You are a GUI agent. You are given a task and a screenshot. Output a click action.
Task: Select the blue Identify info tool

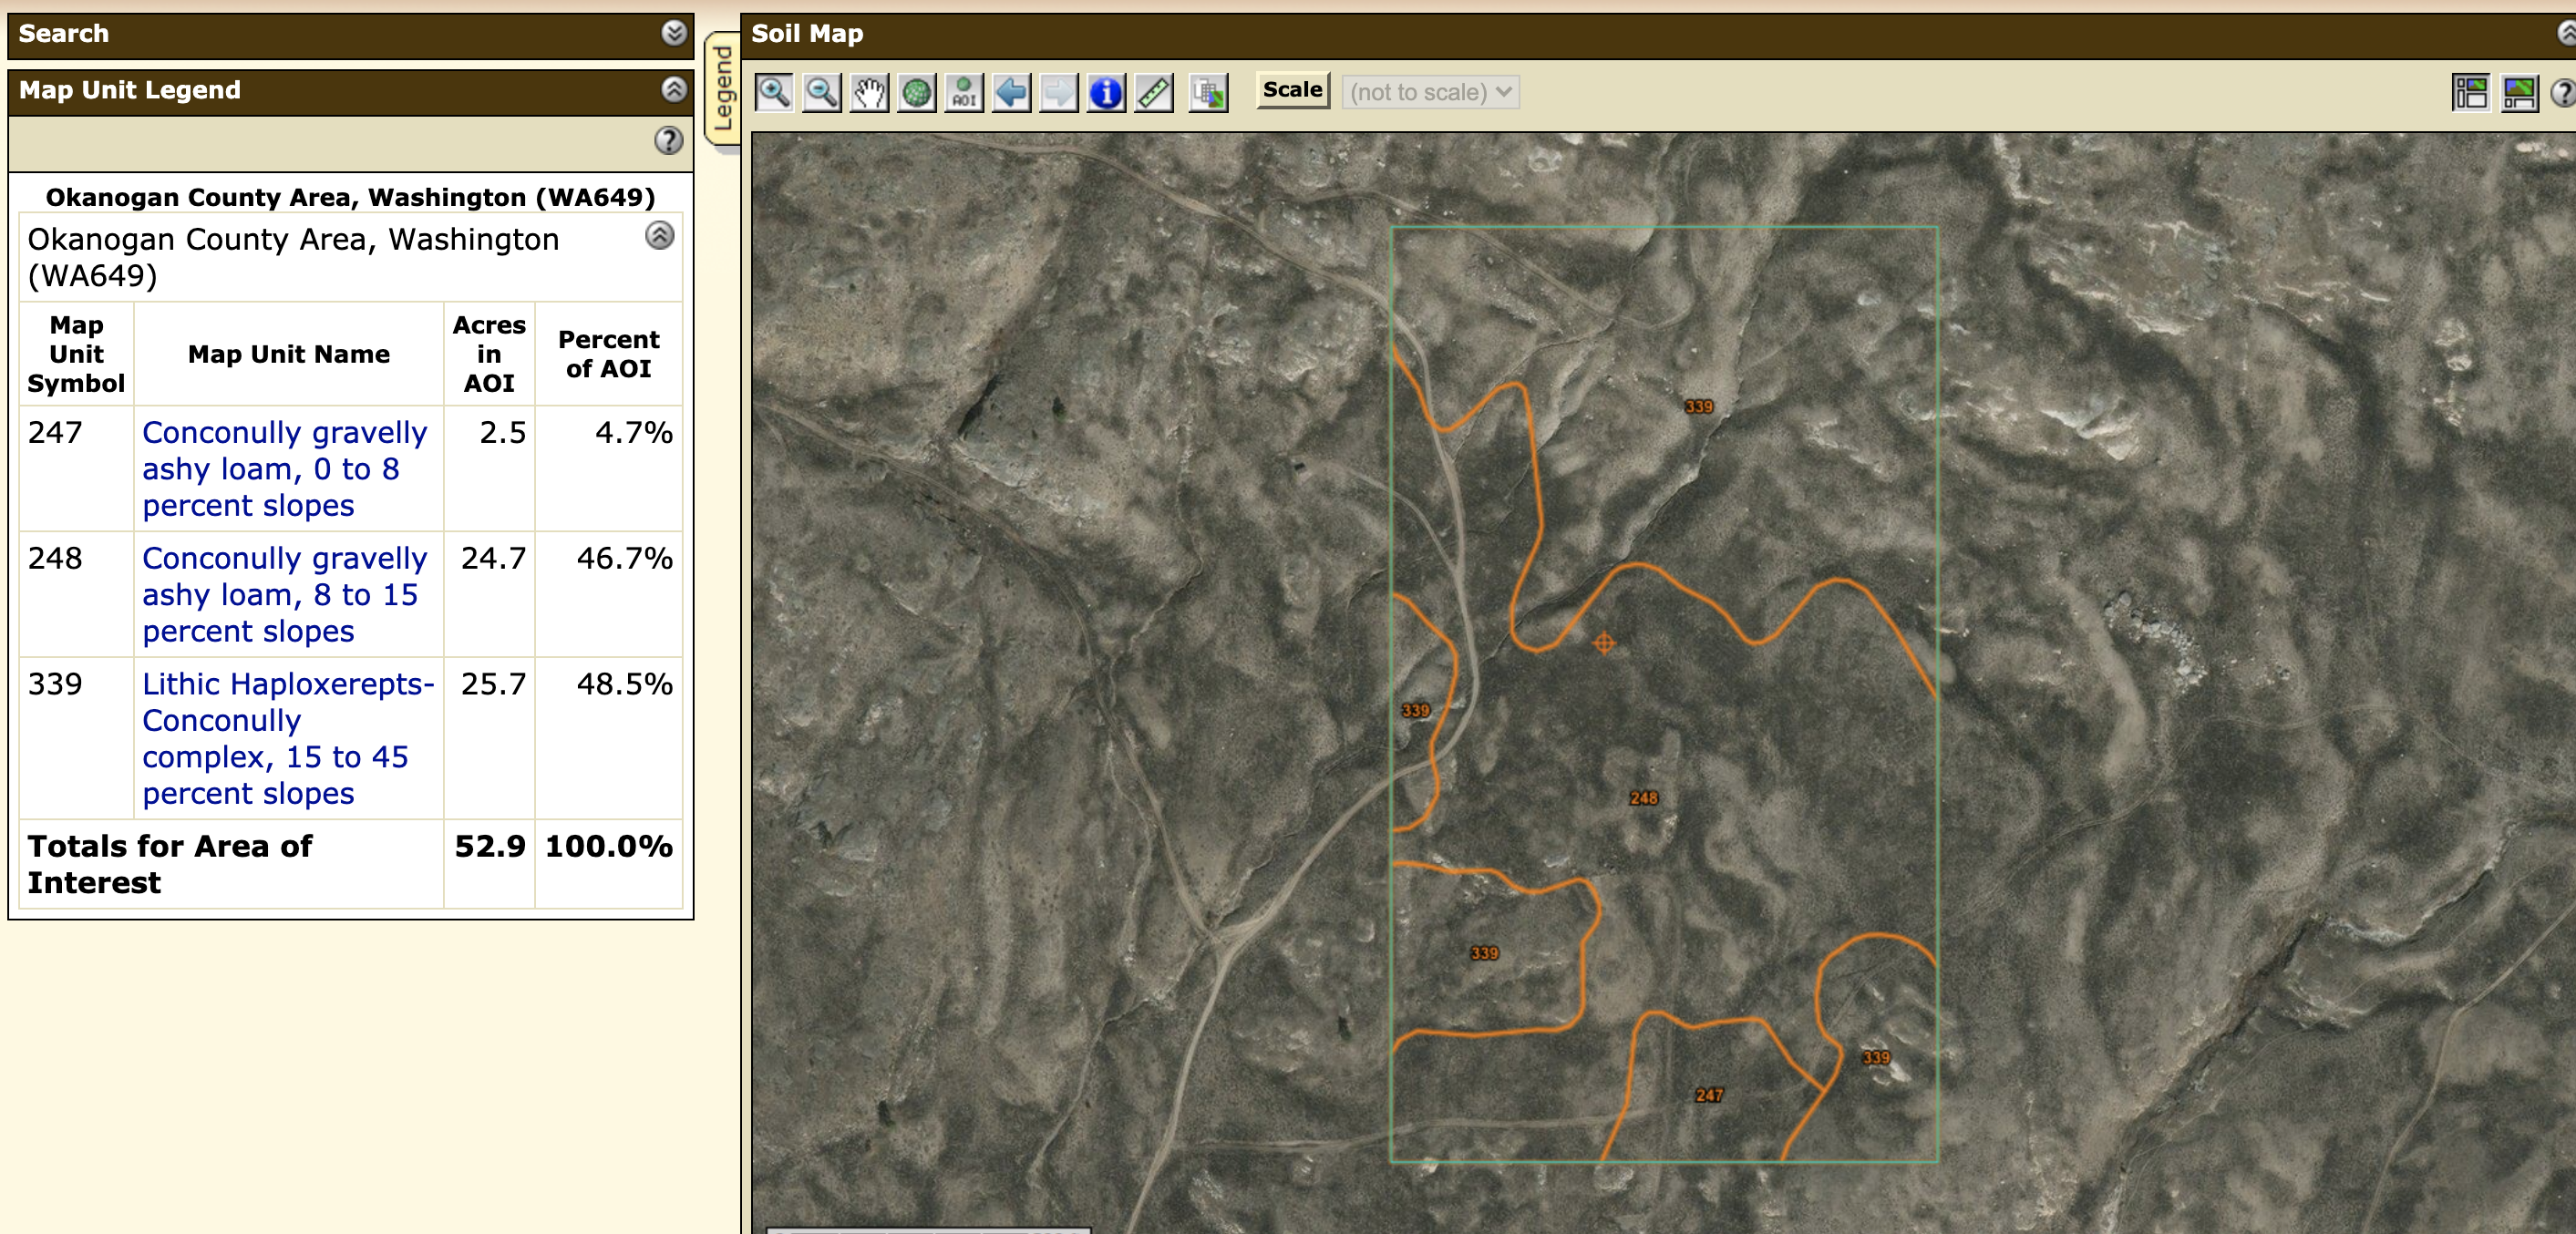tap(1106, 93)
